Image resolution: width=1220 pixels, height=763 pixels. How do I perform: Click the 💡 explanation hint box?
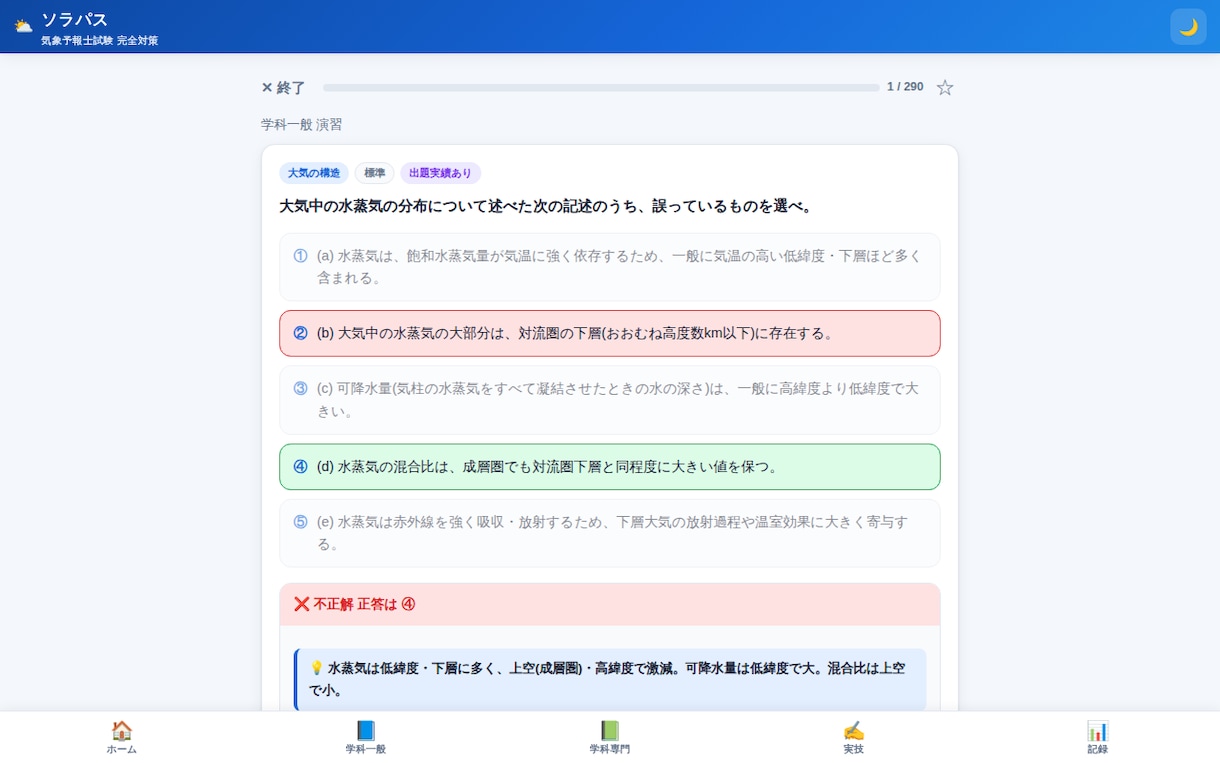click(x=610, y=679)
